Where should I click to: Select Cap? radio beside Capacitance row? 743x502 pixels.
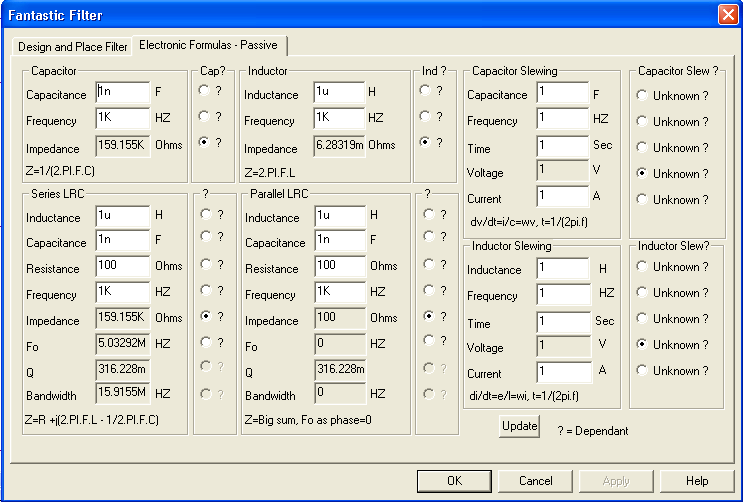click(x=204, y=90)
